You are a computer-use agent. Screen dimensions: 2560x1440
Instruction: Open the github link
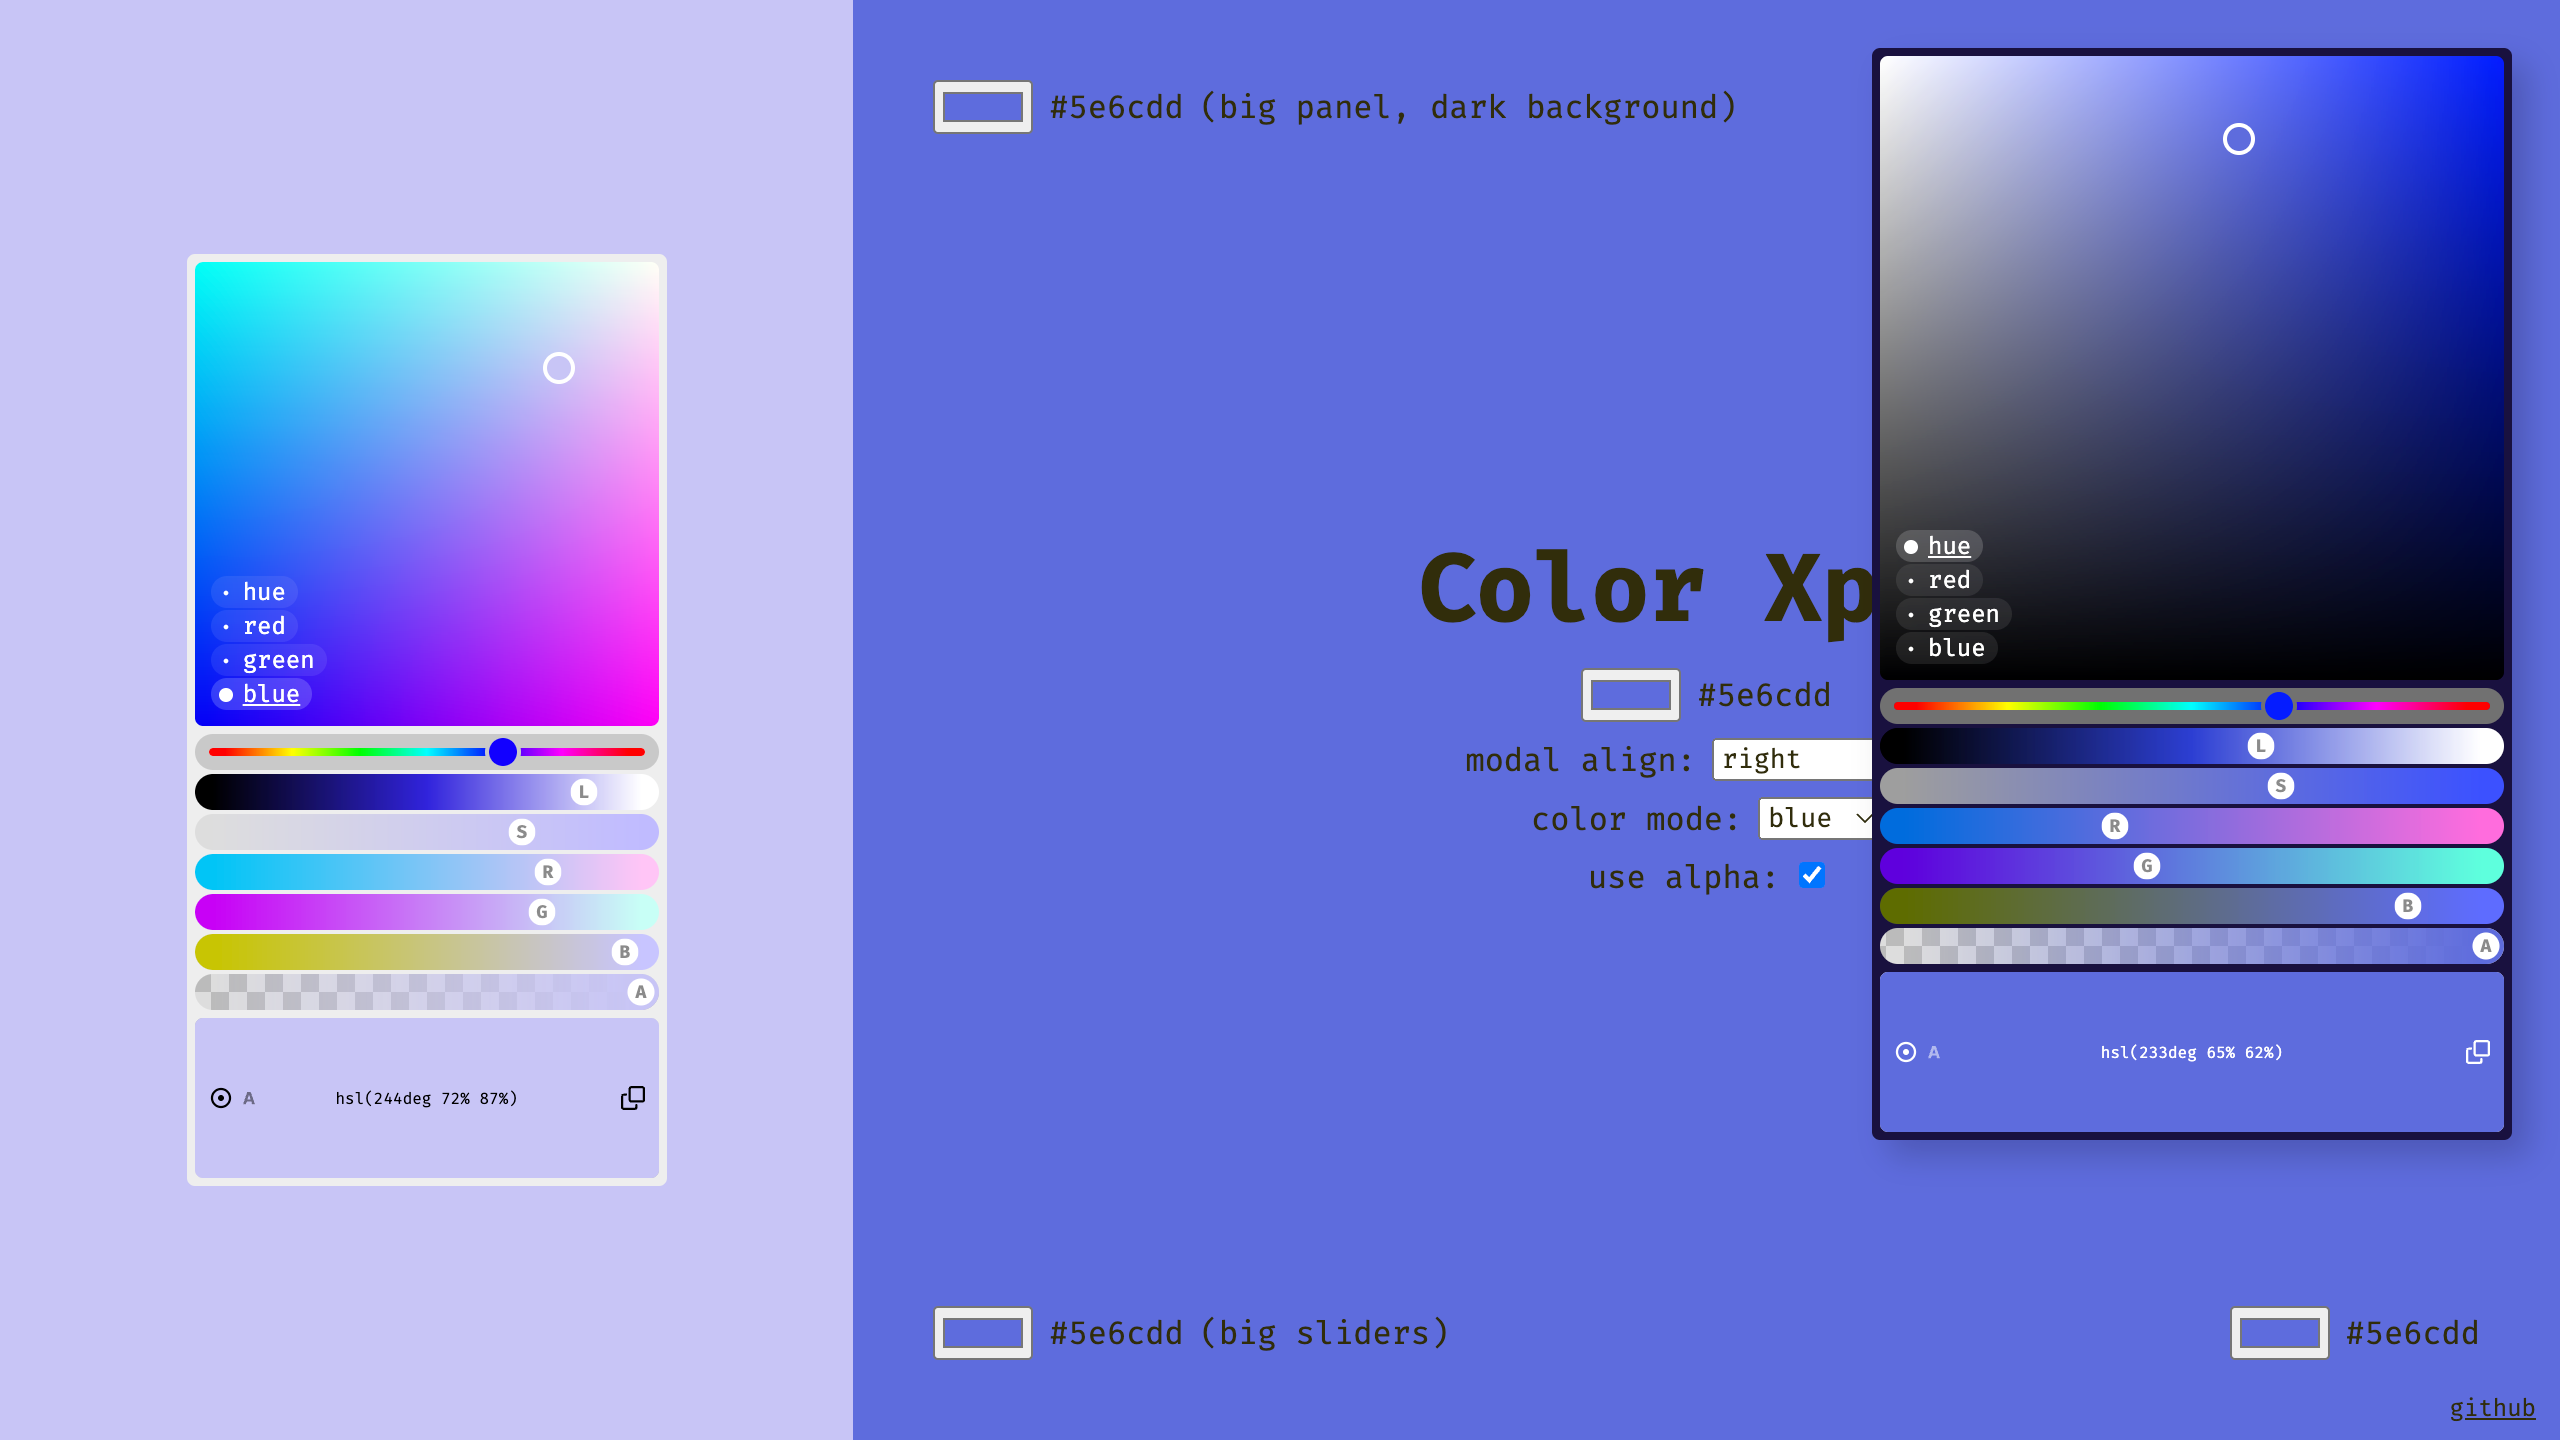pos(2491,1408)
